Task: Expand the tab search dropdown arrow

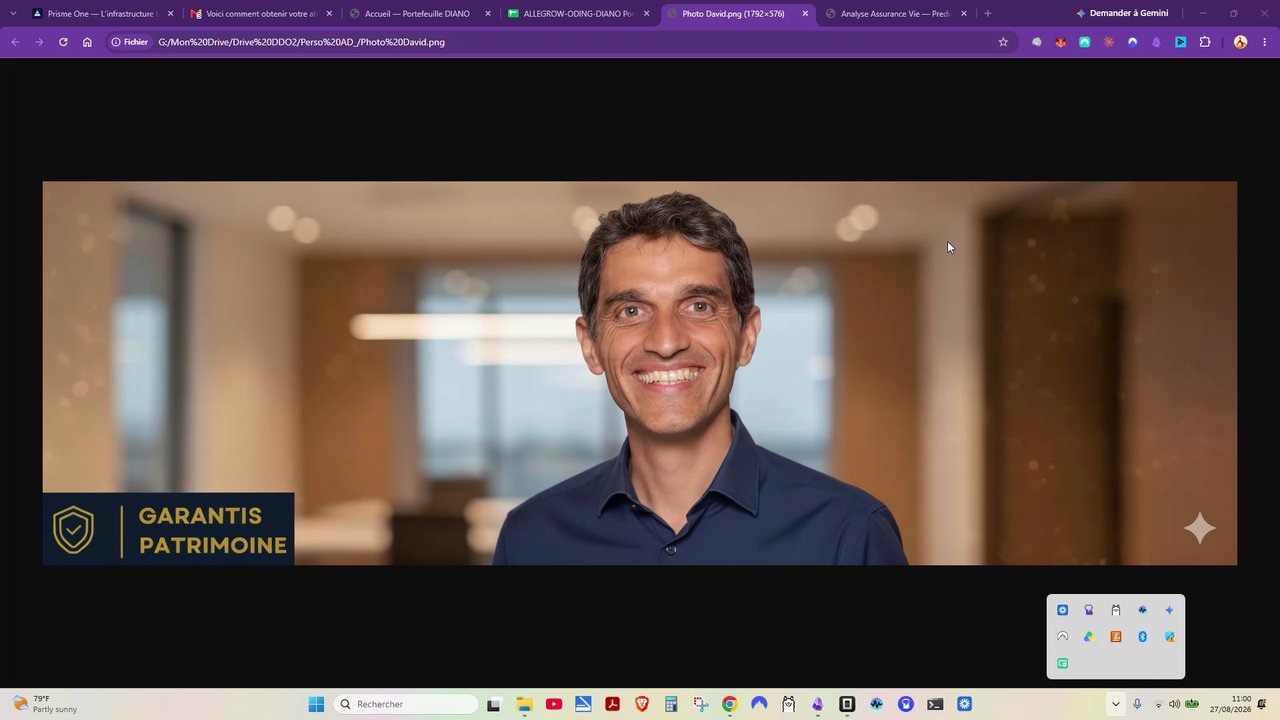Action: click(13, 13)
